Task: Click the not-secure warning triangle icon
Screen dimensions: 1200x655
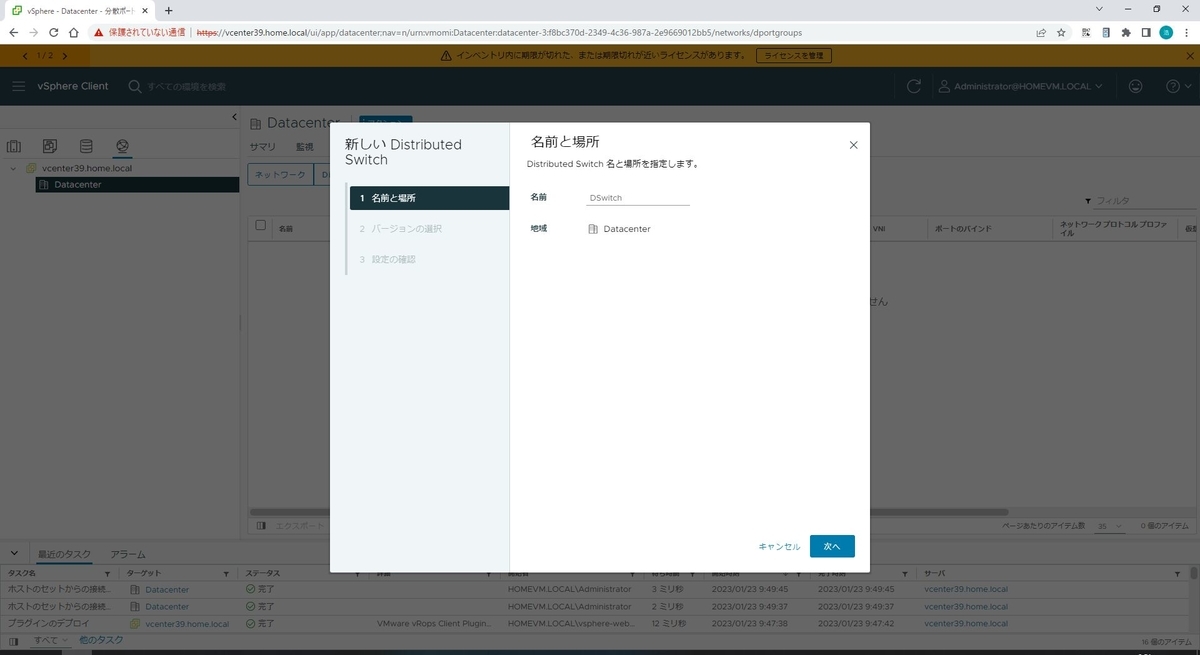Action: pyautogui.click(x=99, y=32)
